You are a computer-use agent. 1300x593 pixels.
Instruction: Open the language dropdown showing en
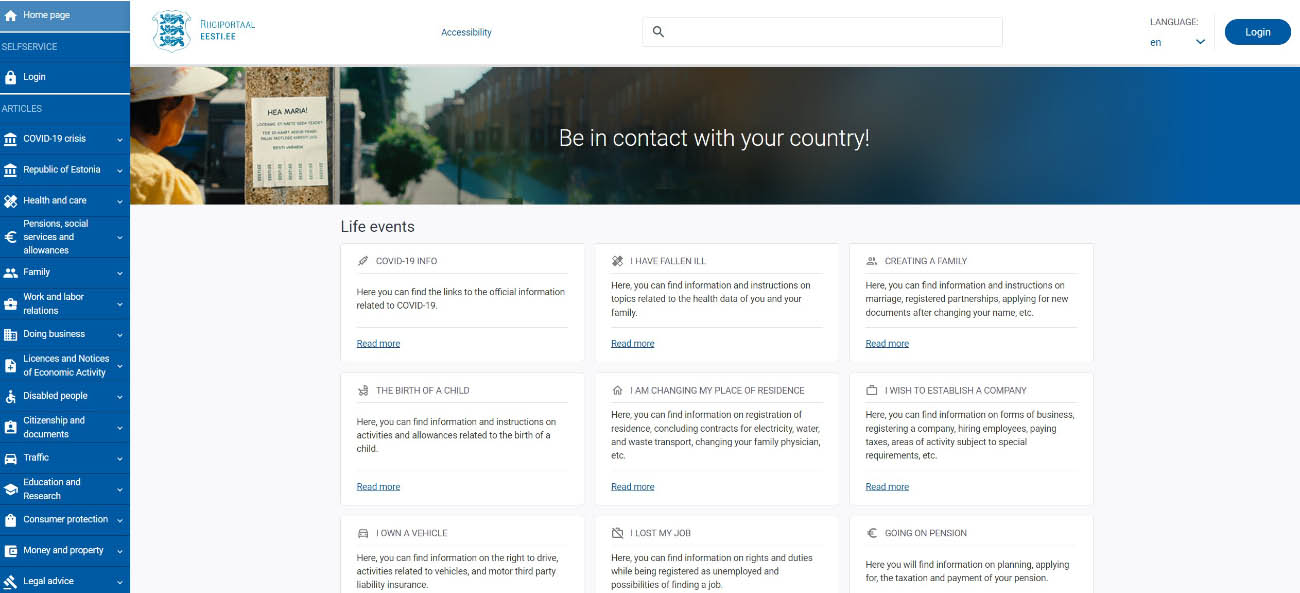[x=1178, y=42]
